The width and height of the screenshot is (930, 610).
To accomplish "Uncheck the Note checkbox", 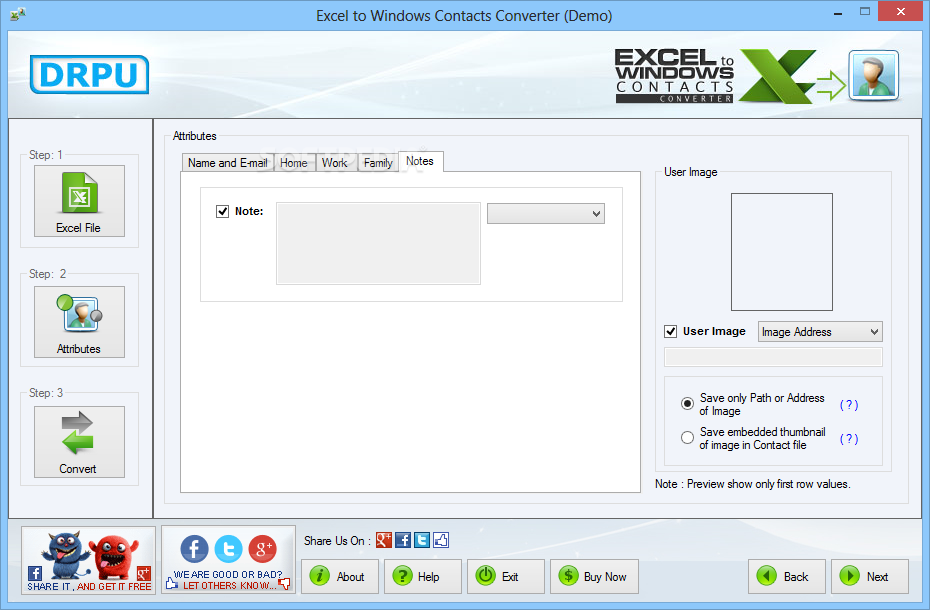I will pos(222,211).
